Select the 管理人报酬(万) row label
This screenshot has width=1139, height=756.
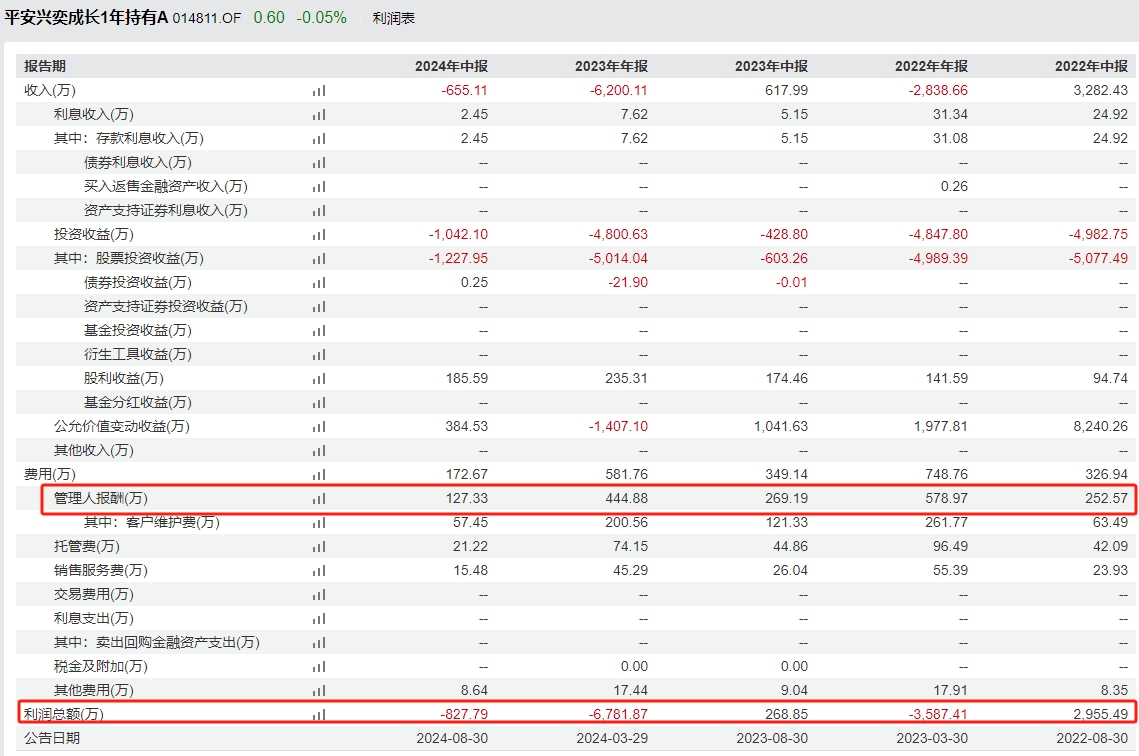[101, 498]
